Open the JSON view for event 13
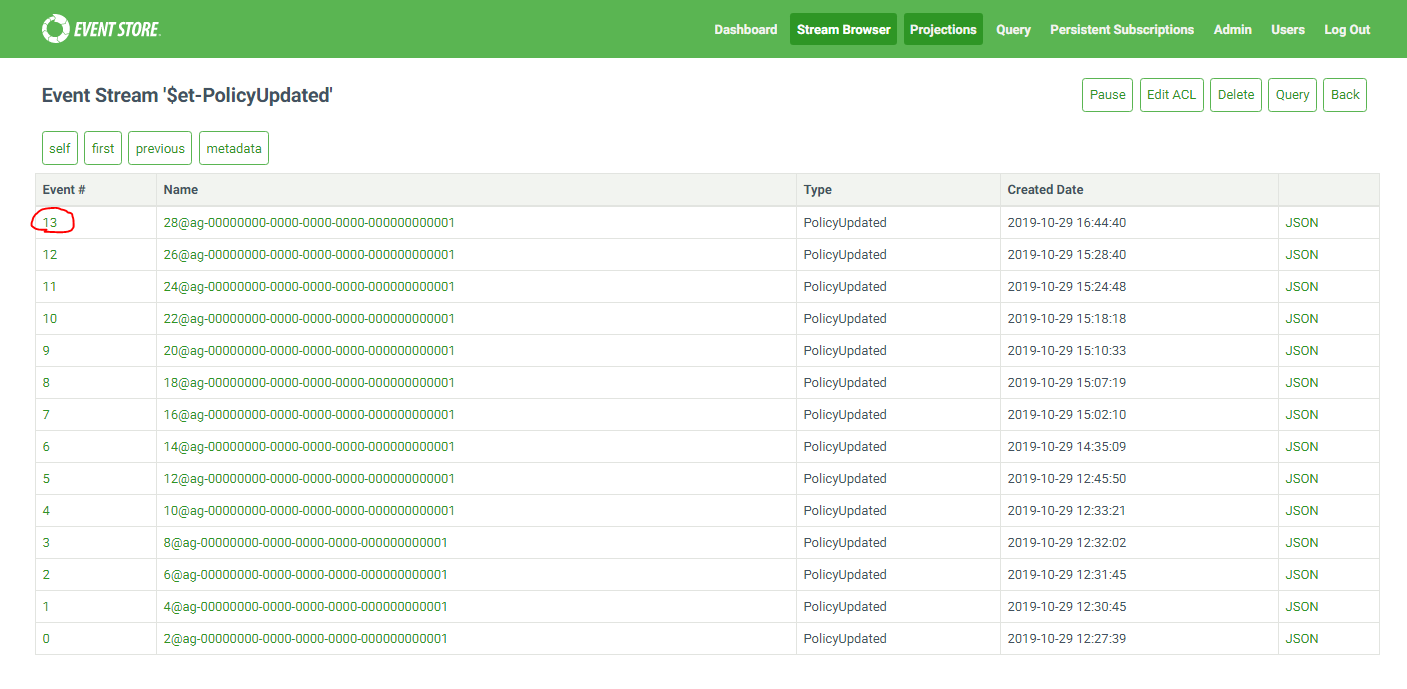The width and height of the screenshot is (1407, 689). pyautogui.click(x=1301, y=222)
